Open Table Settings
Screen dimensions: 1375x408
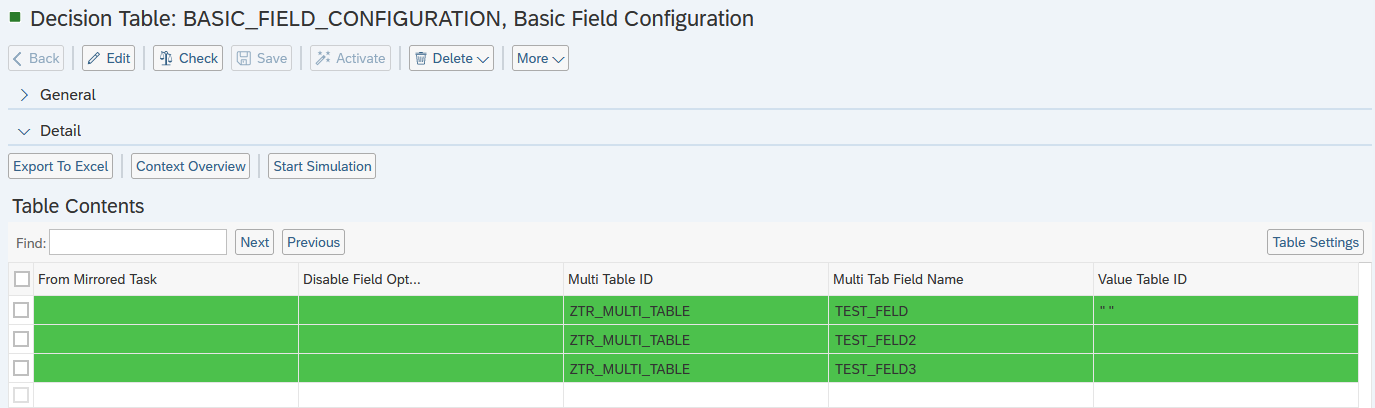[1315, 242]
